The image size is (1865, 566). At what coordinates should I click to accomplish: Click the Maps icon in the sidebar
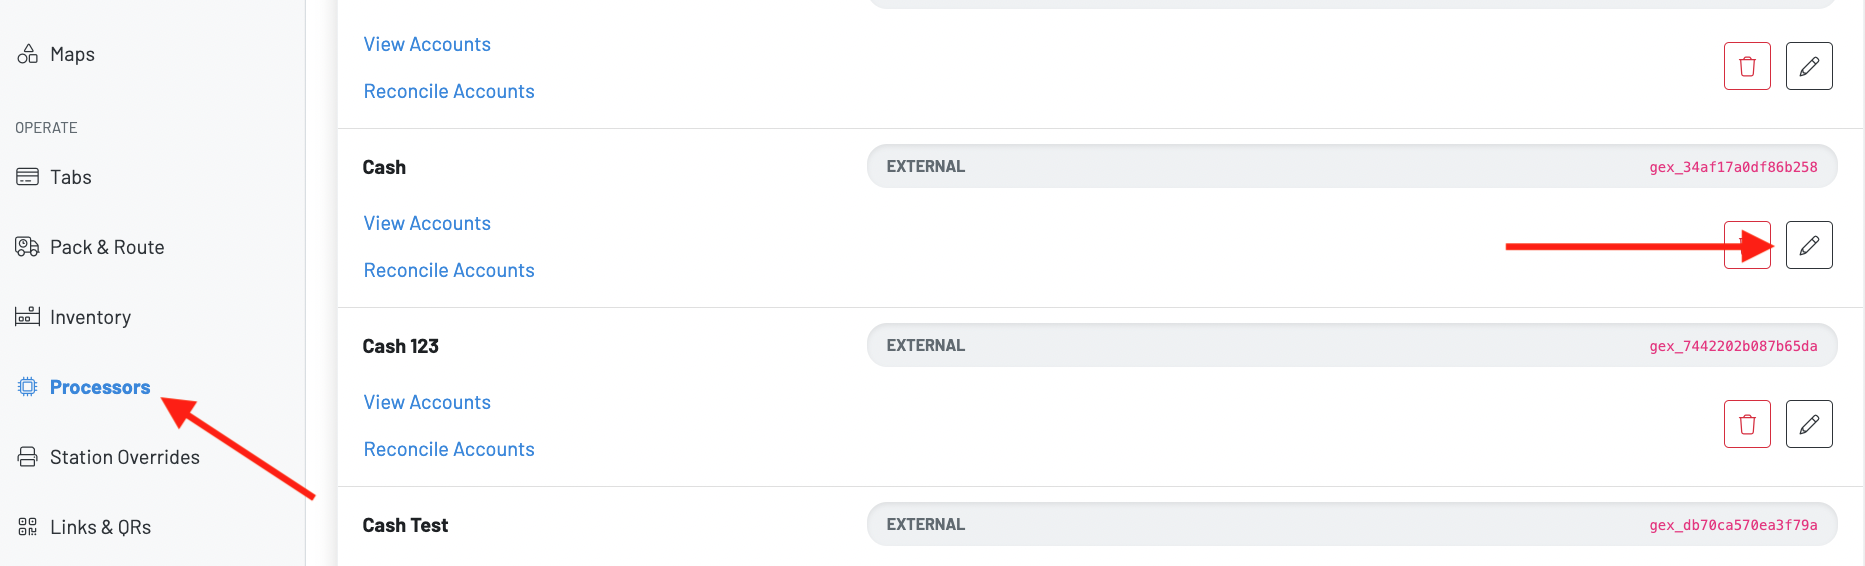pos(28,54)
